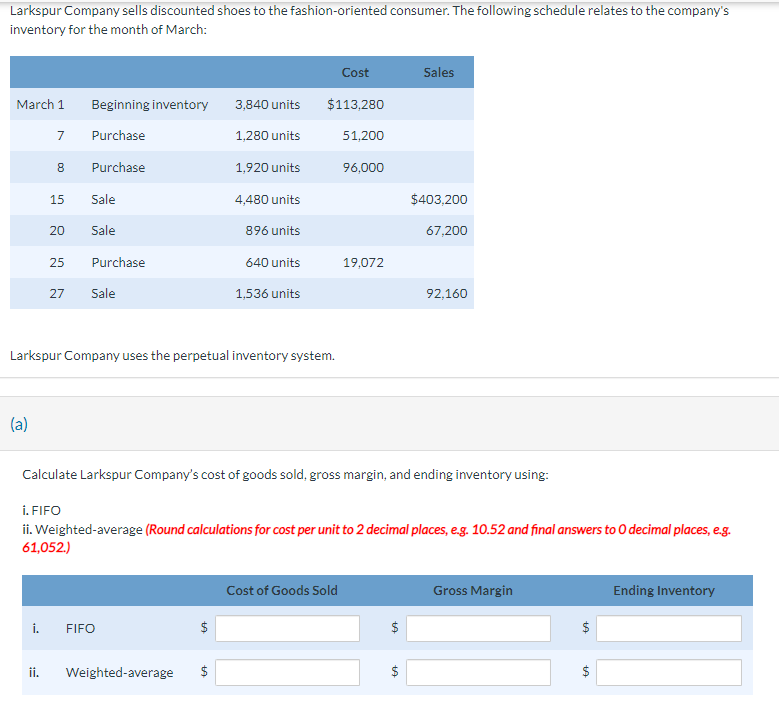
Task: Click the 1,280 units cell
Action: [267, 136]
